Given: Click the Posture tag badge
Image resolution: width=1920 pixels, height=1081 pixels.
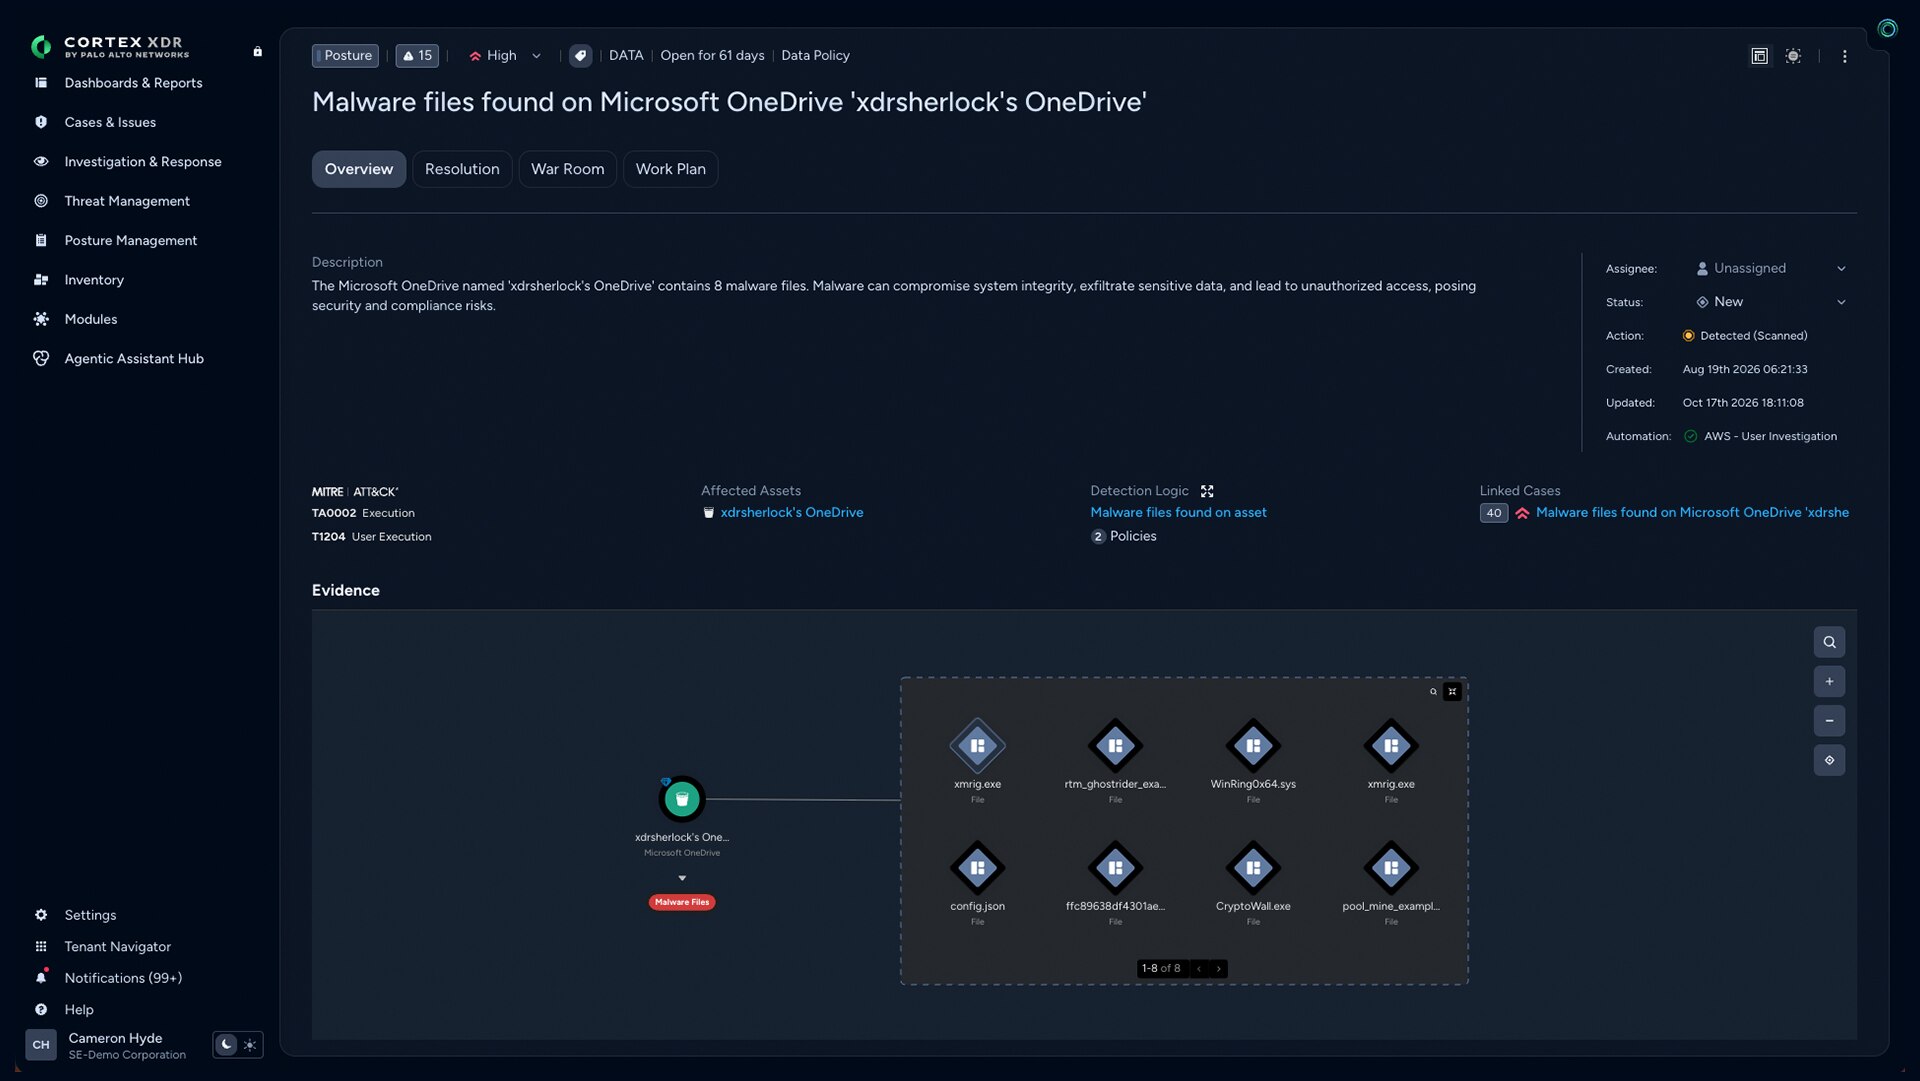Looking at the screenshot, I should tap(345, 56).
